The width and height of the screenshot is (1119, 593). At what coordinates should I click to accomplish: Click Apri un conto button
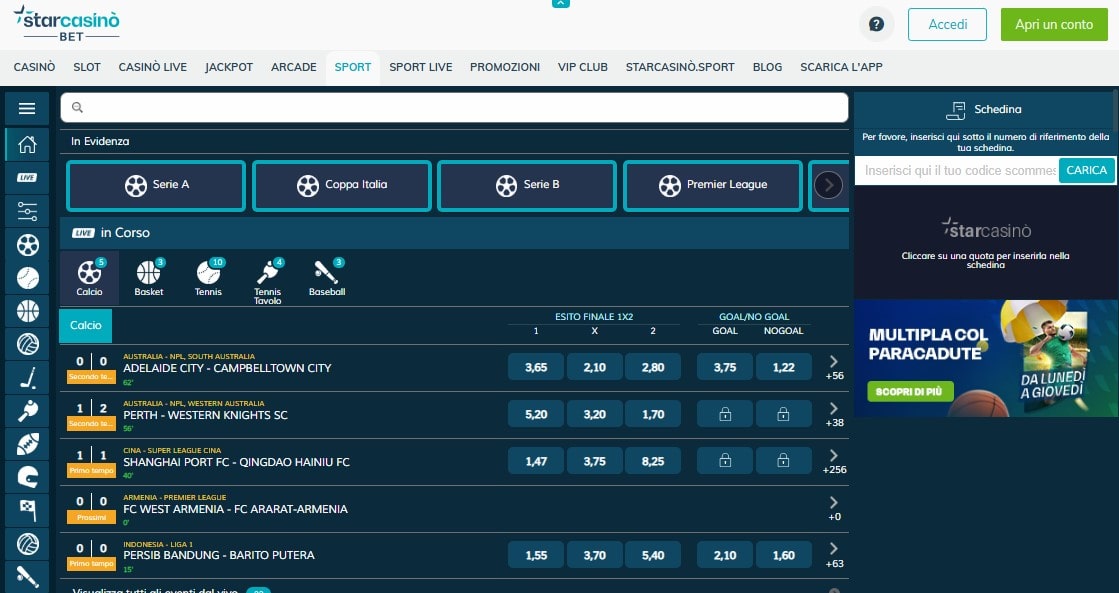tap(1054, 24)
